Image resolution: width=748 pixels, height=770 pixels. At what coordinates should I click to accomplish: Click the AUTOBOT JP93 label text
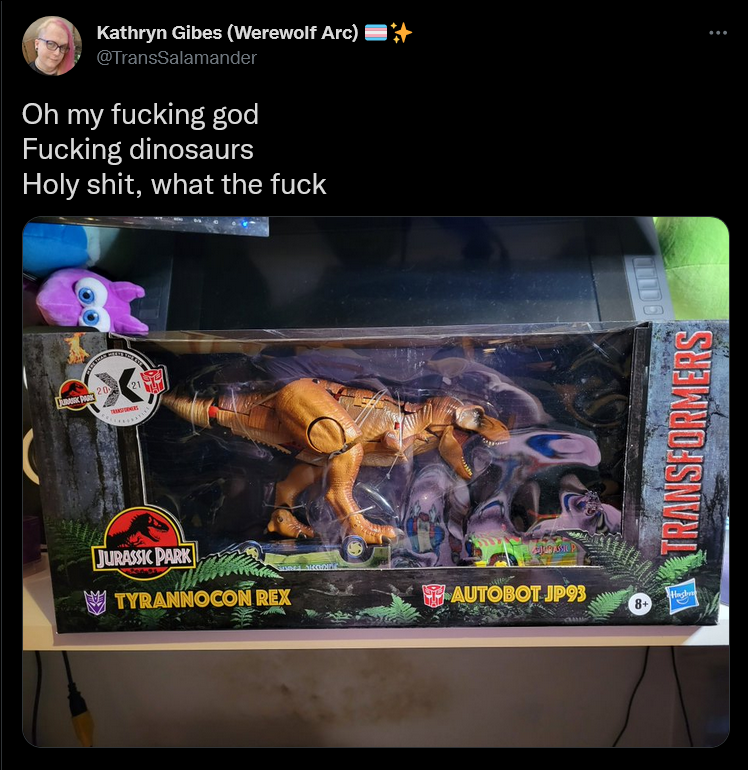tap(518, 594)
